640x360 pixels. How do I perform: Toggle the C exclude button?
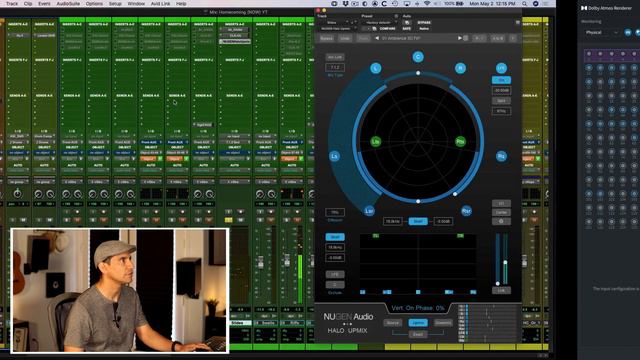coord(335,284)
